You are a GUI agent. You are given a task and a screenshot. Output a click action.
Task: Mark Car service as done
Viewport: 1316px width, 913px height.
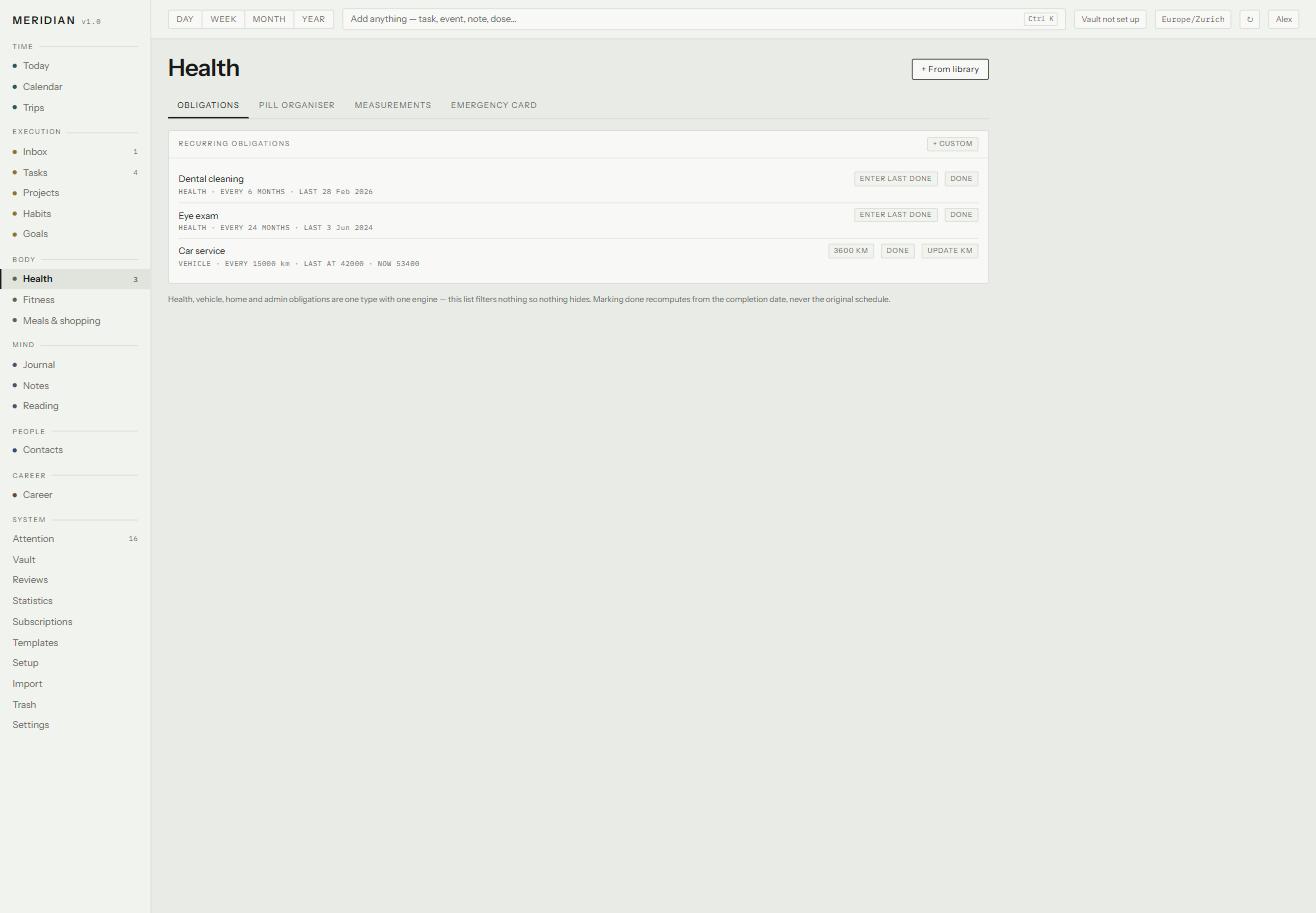(898, 251)
